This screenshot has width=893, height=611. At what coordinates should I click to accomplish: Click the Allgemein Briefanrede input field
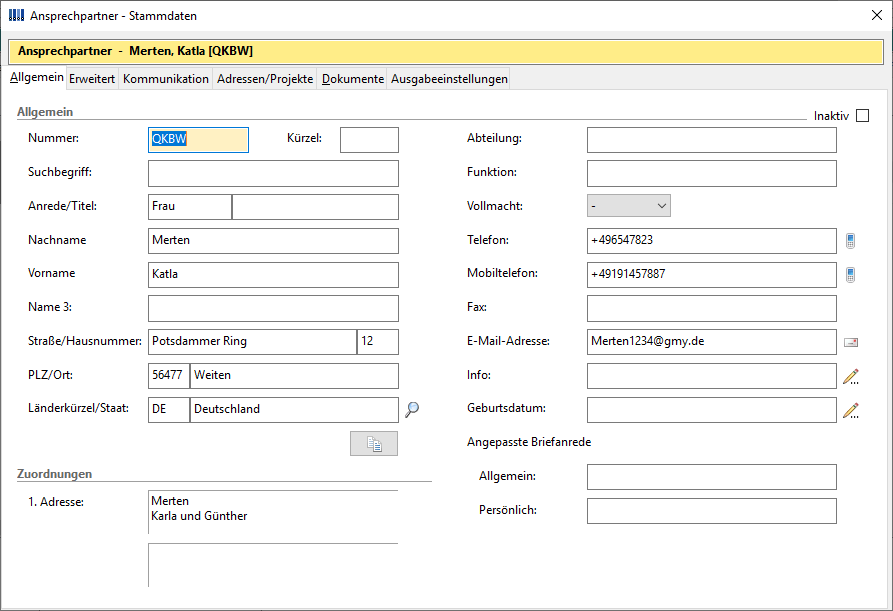712,477
